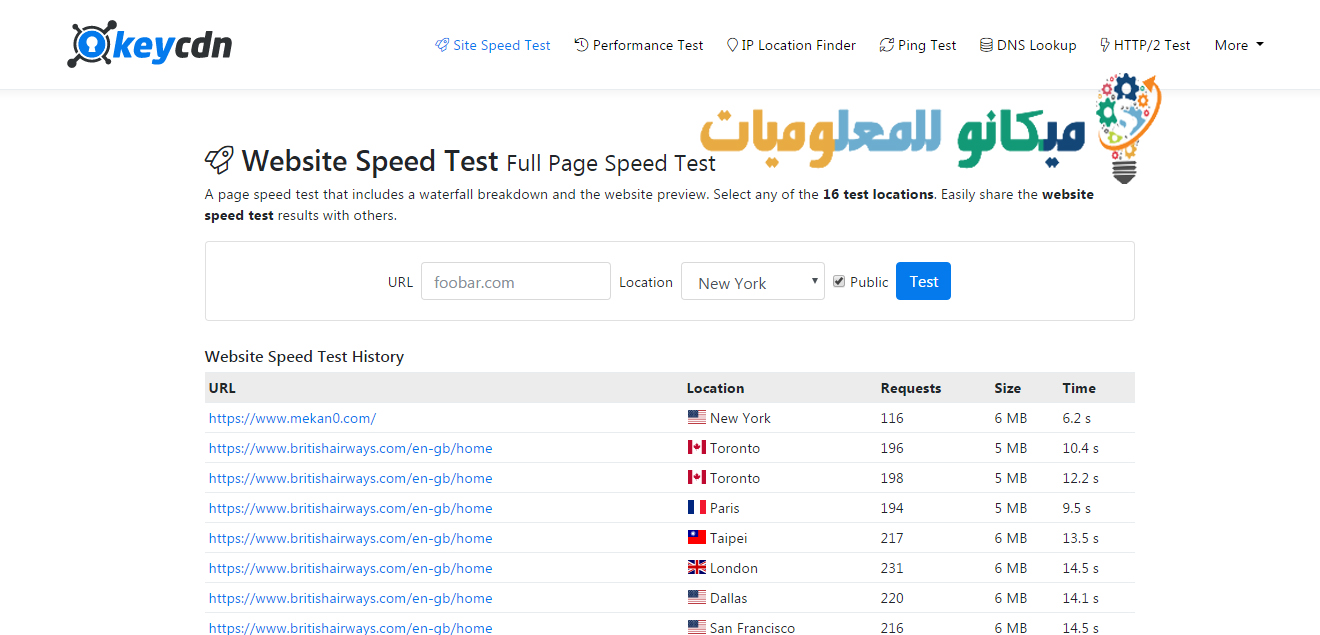Open the Performance Test page

[647, 45]
